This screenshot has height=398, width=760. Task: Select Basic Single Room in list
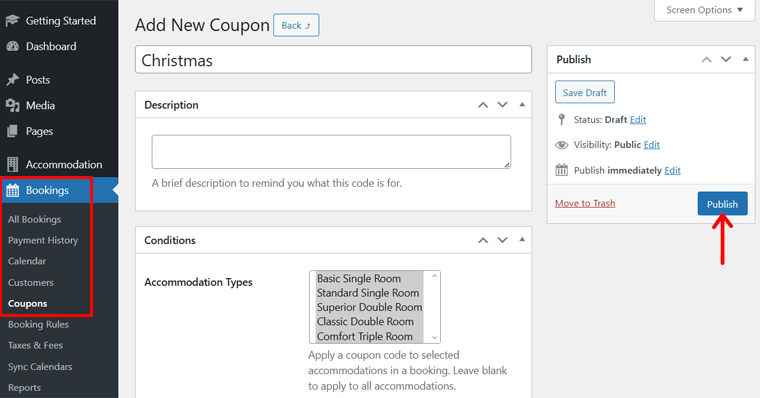coord(369,278)
